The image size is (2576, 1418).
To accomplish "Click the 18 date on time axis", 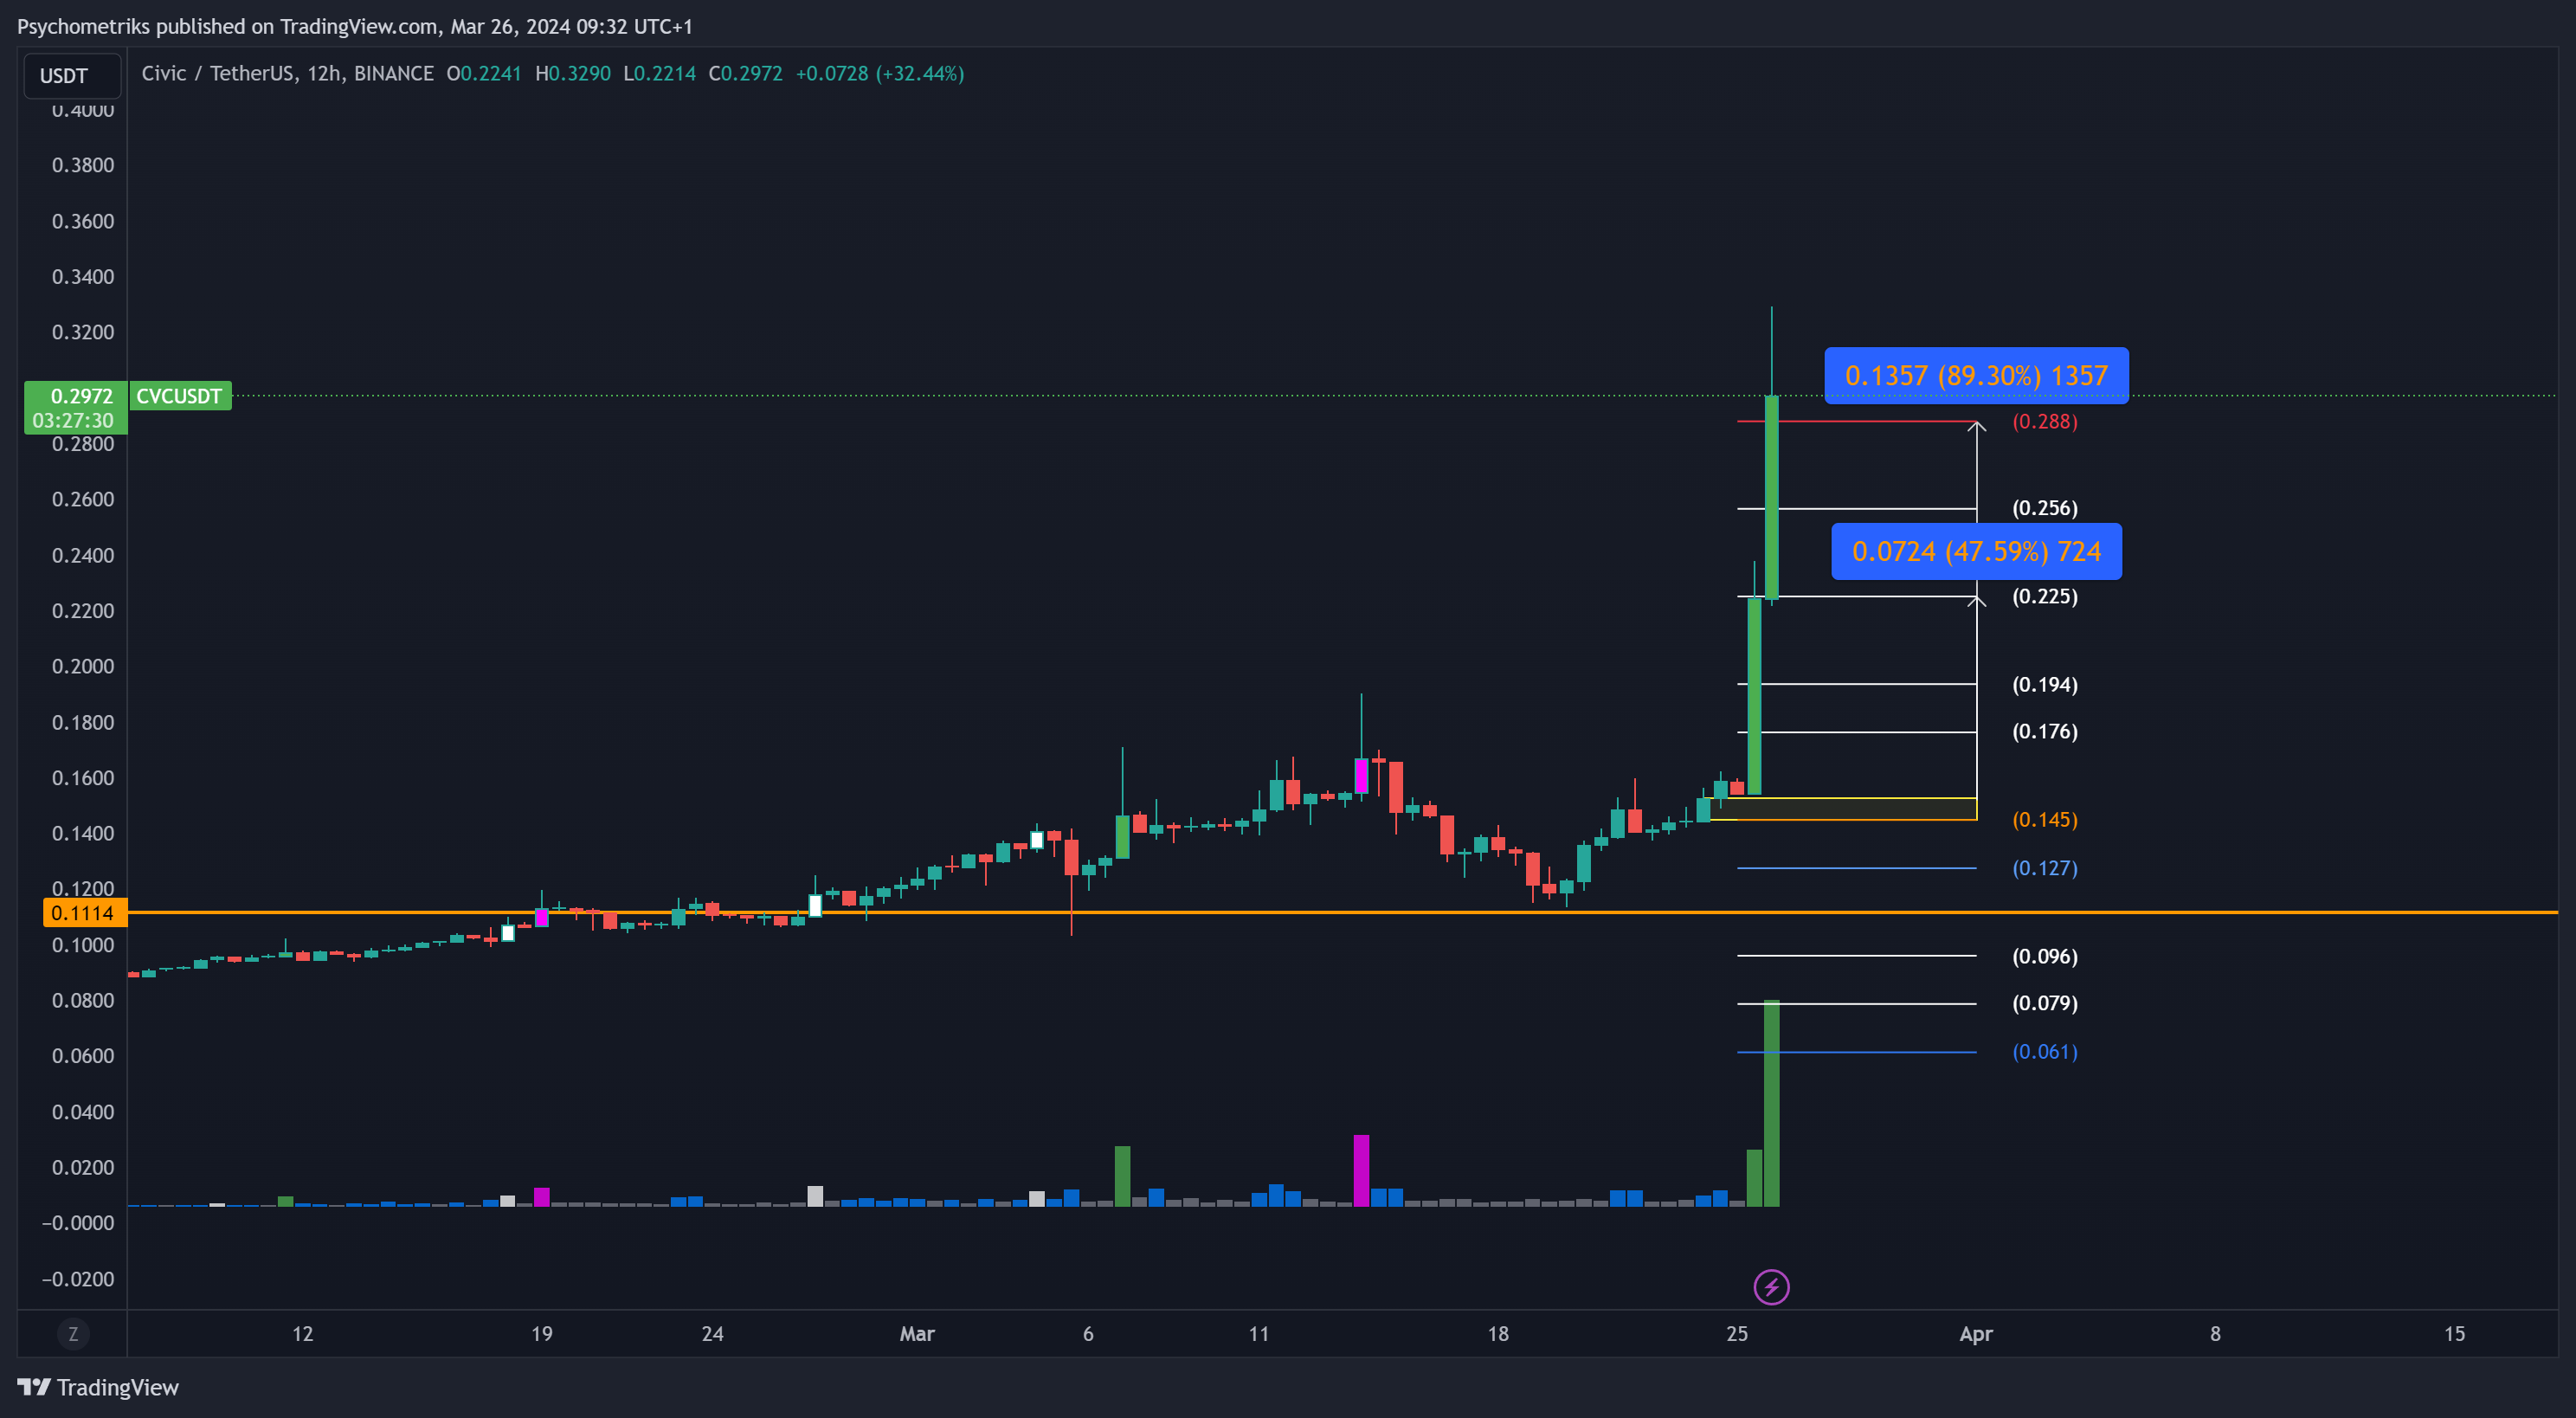I will point(1498,1333).
